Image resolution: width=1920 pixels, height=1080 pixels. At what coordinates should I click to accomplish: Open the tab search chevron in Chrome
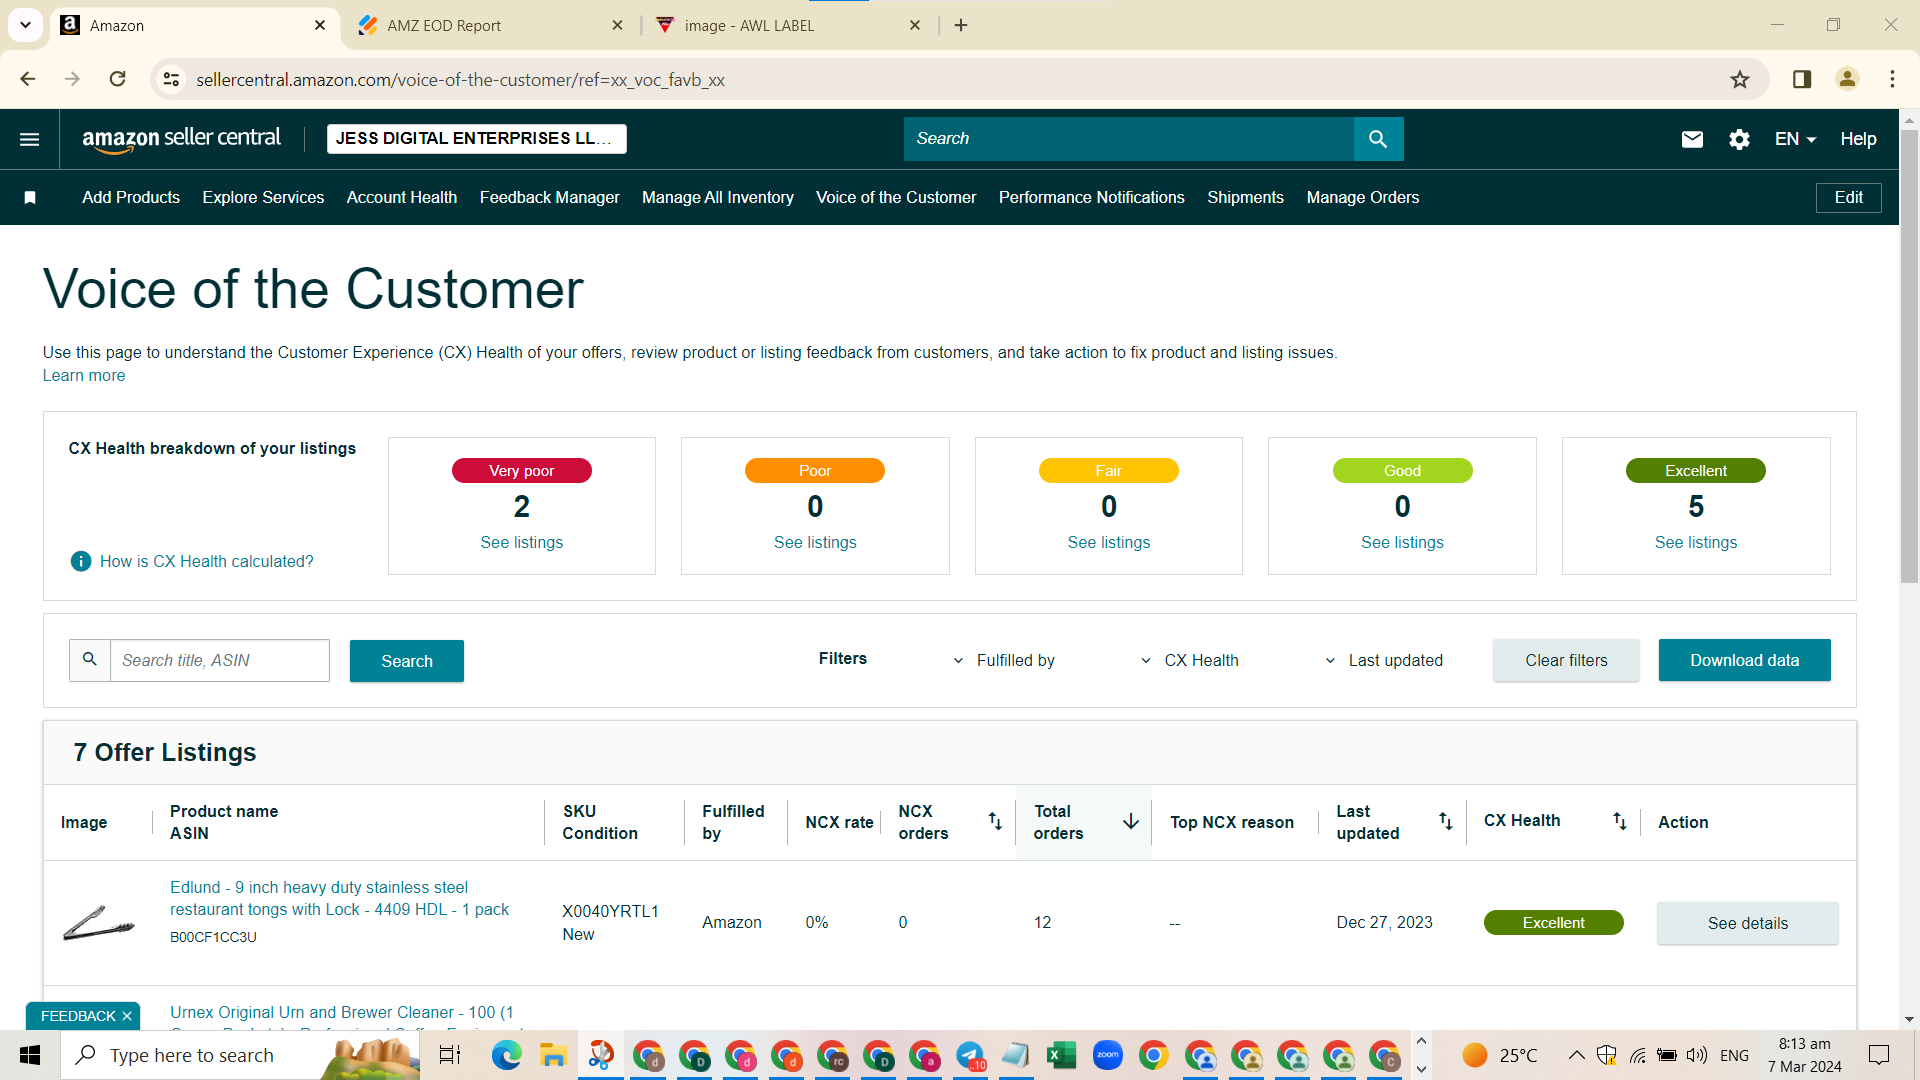[x=25, y=25]
